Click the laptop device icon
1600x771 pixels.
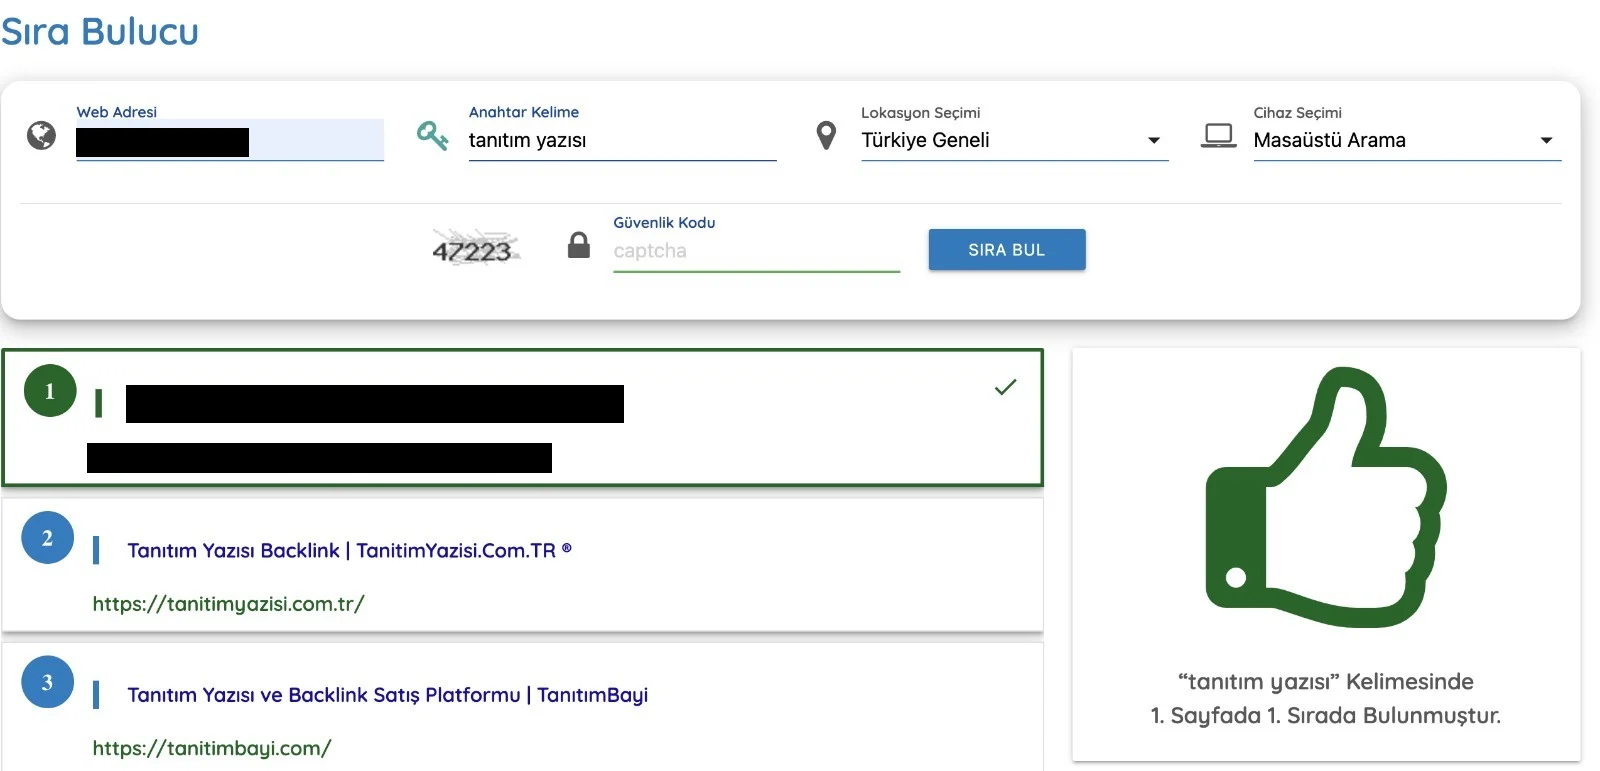tap(1218, 135)
